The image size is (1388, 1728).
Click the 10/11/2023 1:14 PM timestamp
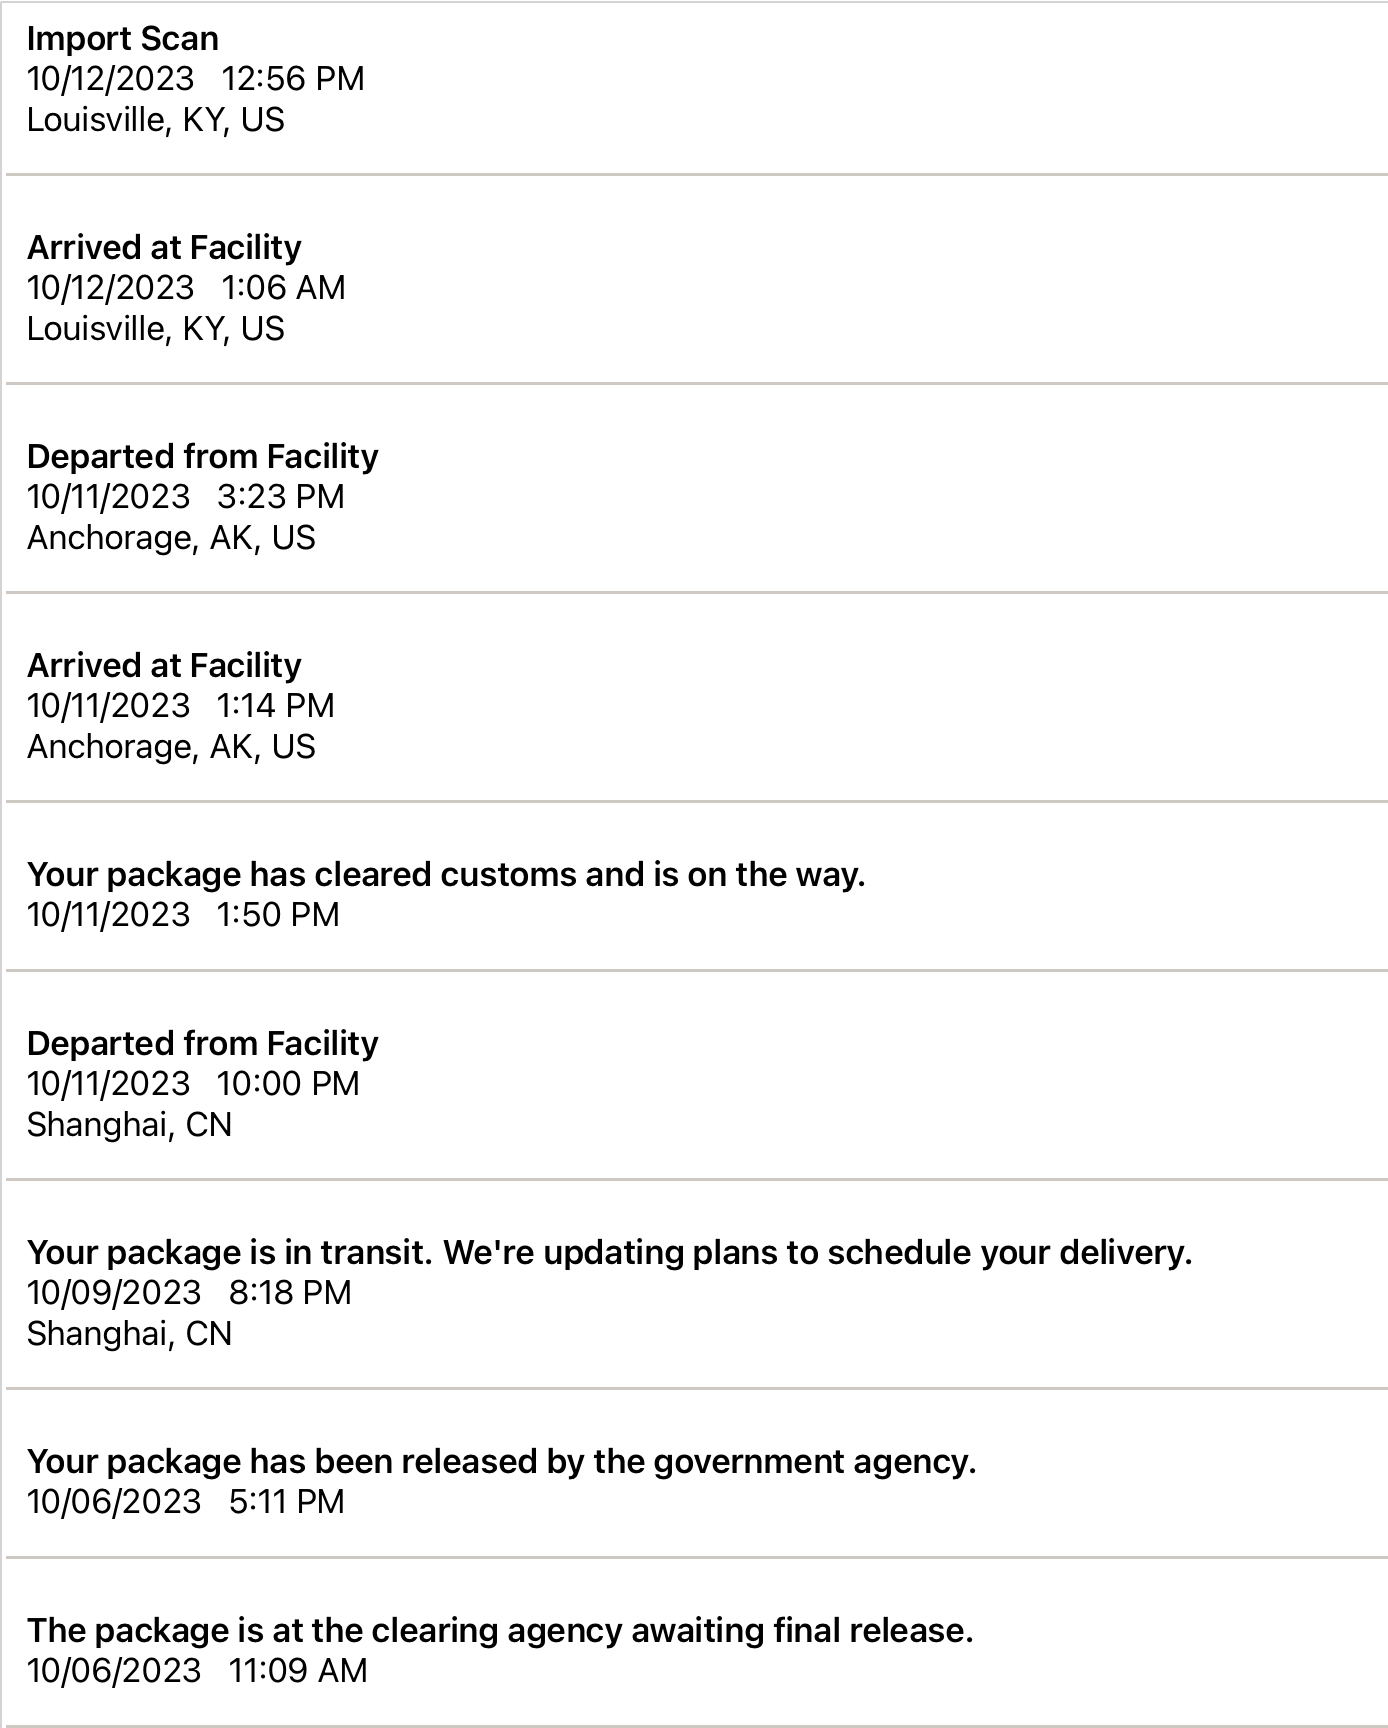pos(180,706)
